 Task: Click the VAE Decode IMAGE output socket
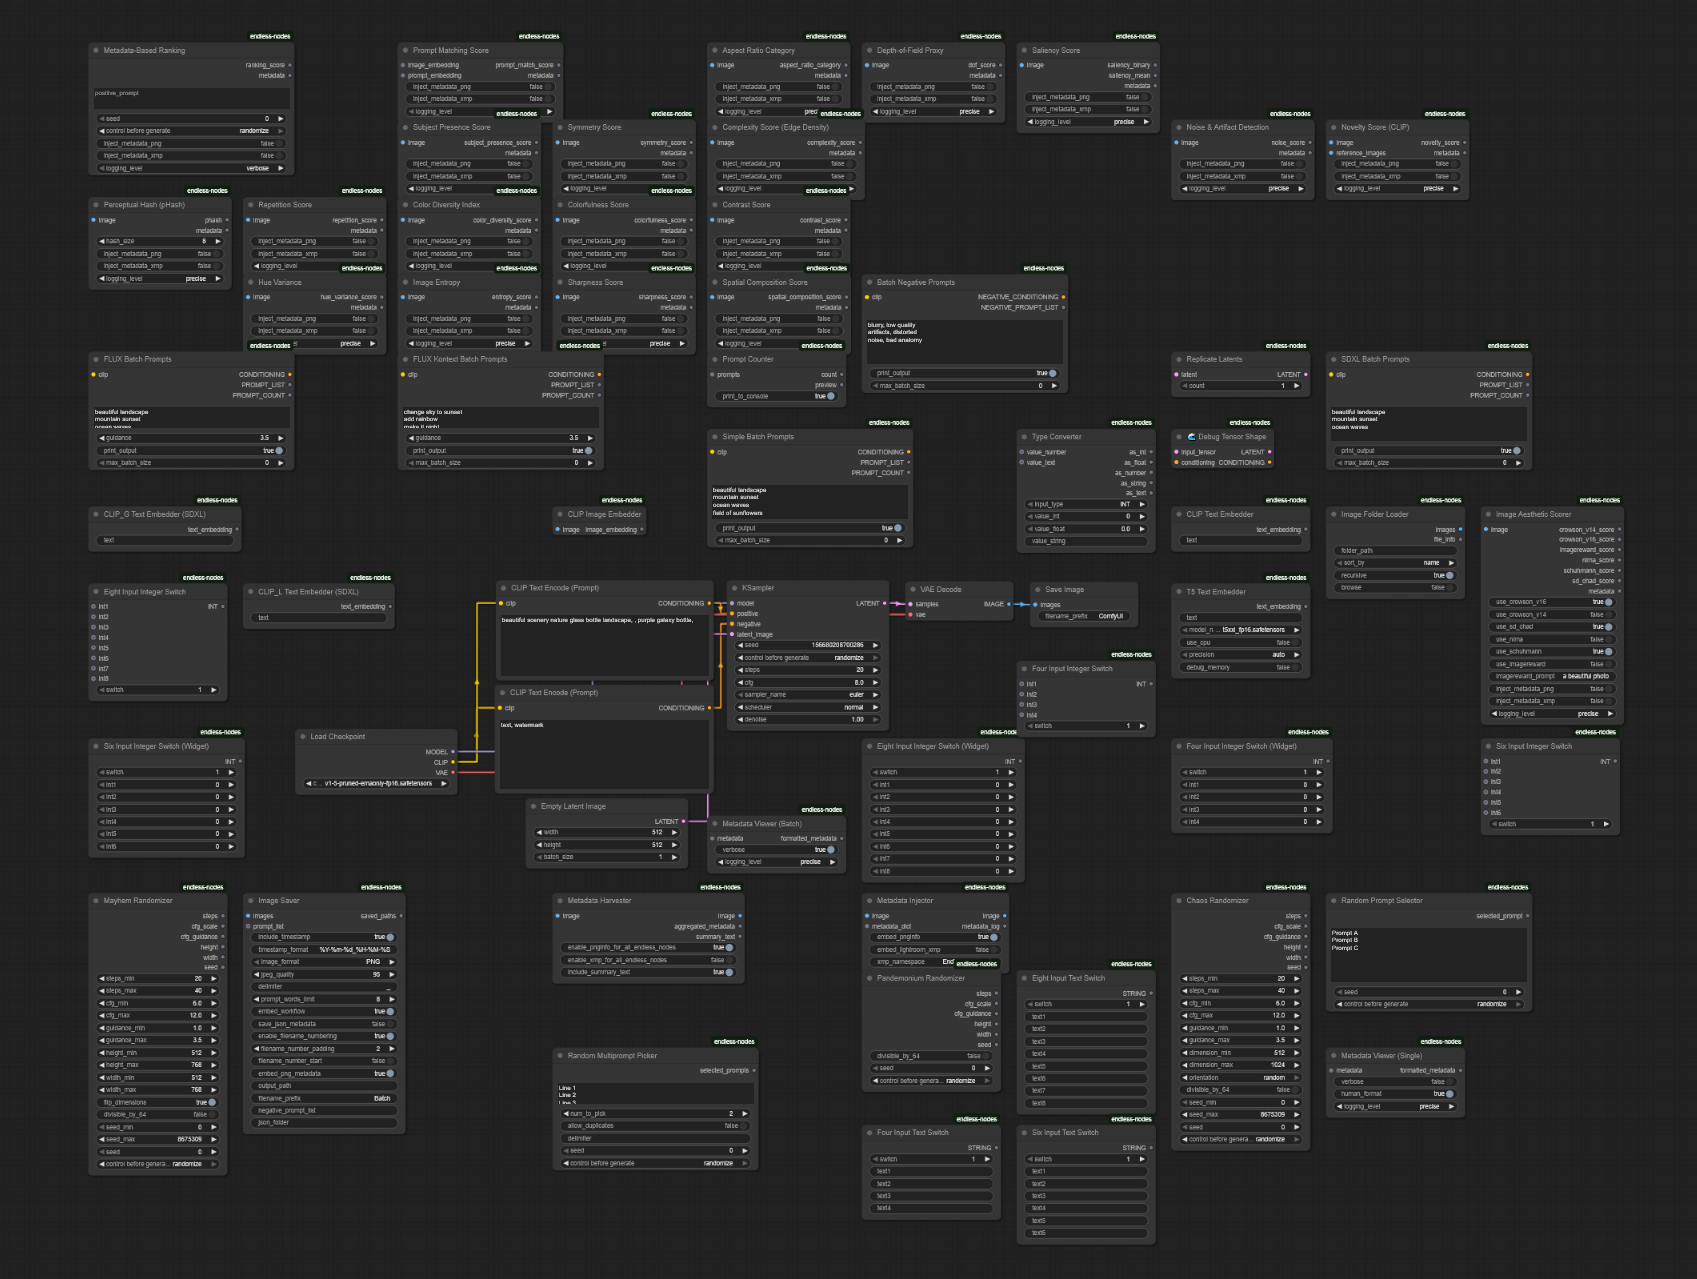[x=1008, y=604]
